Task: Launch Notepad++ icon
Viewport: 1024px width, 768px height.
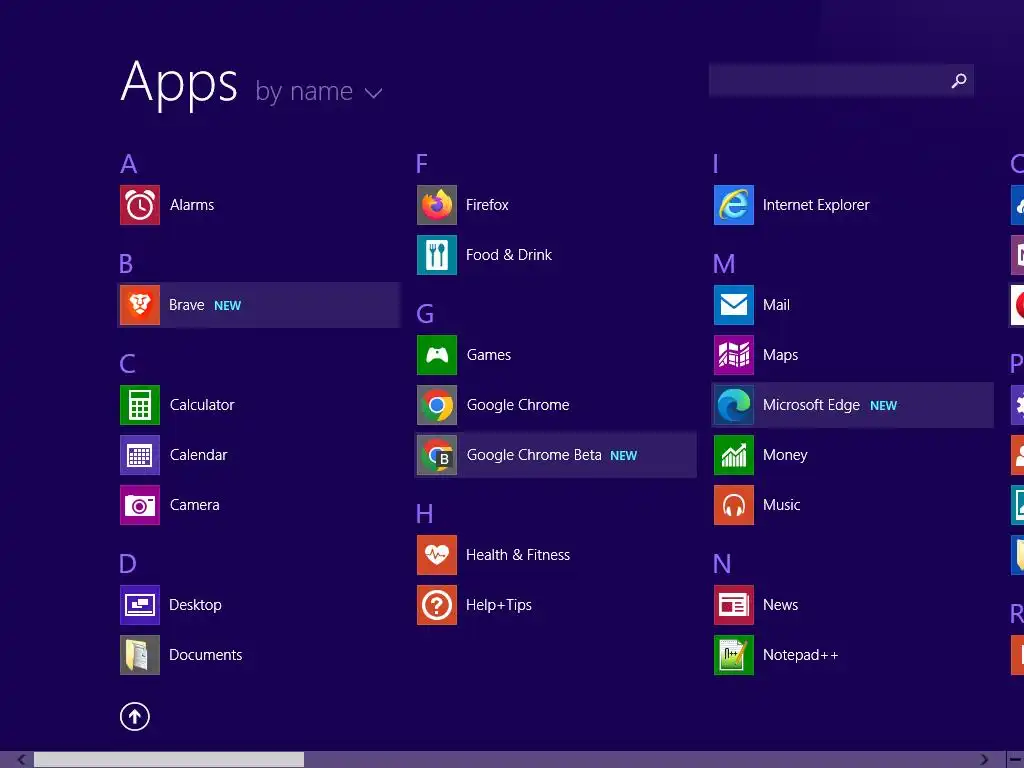Action: coord(734,655)
